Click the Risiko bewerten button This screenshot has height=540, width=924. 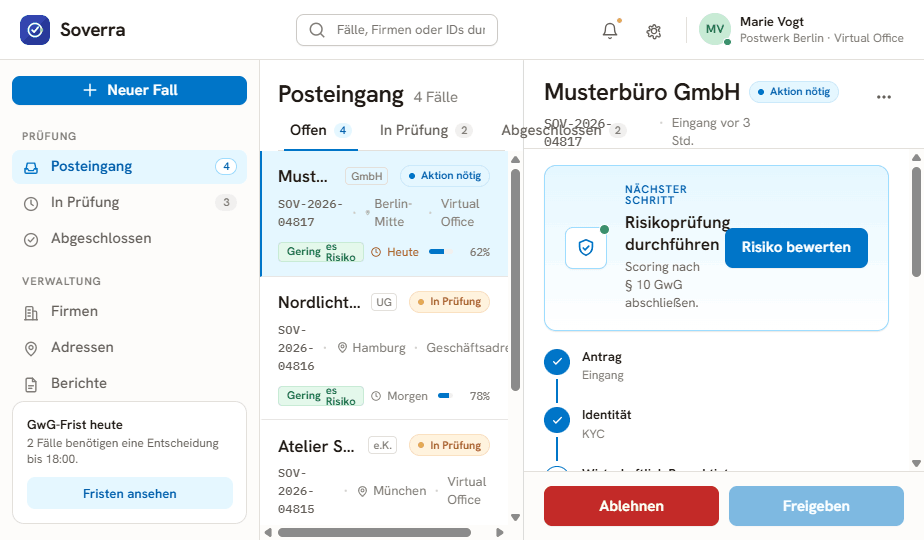(x=796, y=248)
